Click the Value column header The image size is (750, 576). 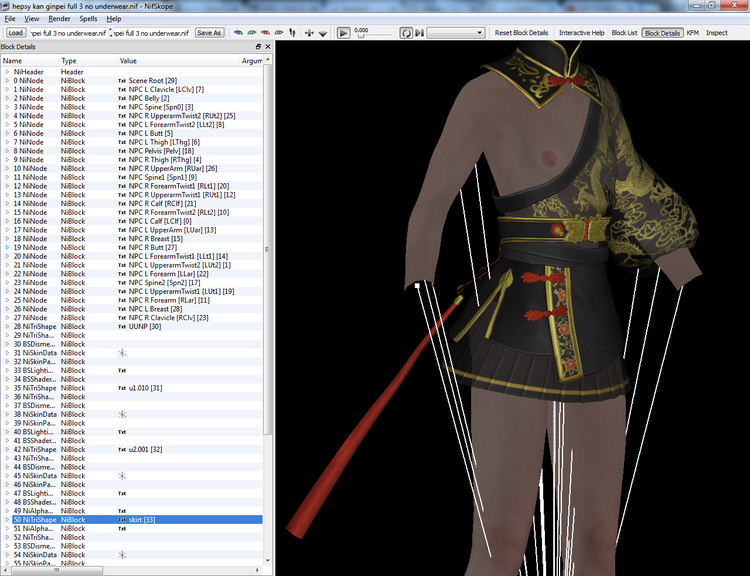click(x=178, y=61)
